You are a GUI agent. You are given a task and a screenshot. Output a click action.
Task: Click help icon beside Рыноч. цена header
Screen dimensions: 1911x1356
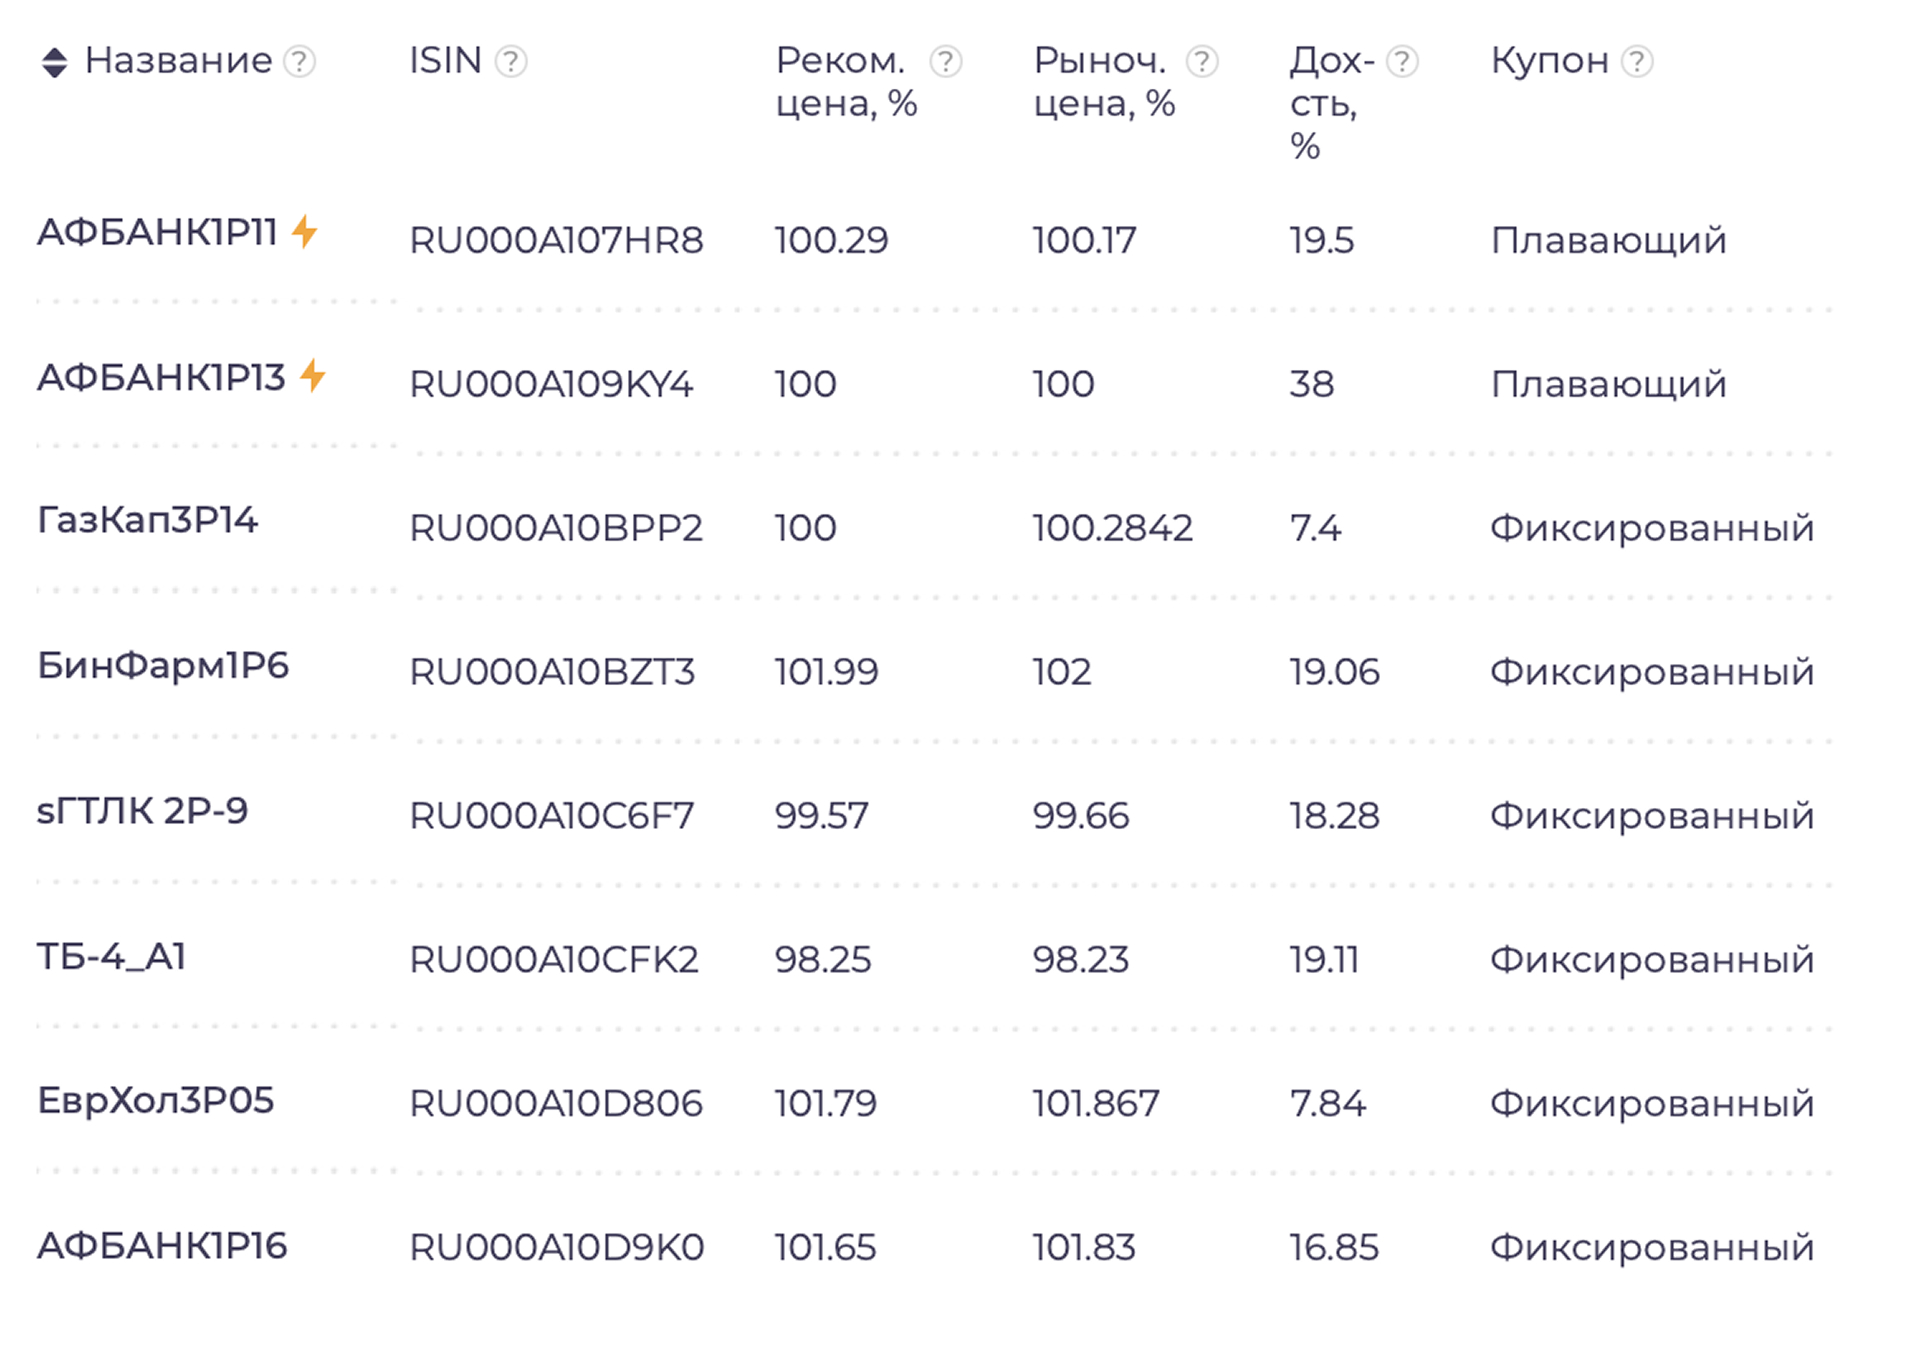tap(1201, 62)
